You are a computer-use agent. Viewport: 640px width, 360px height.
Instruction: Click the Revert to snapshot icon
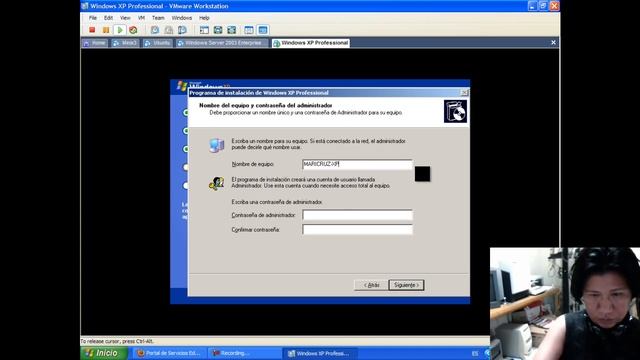pyautogui.click(x=169, y=30)
